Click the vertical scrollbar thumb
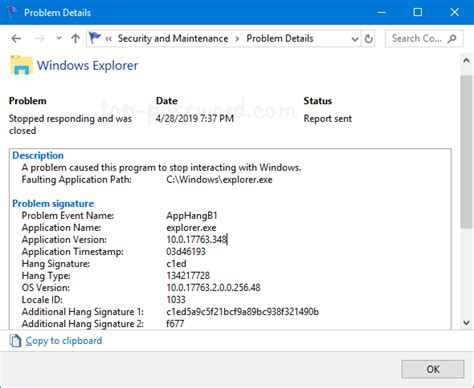 tap(466, 152)
